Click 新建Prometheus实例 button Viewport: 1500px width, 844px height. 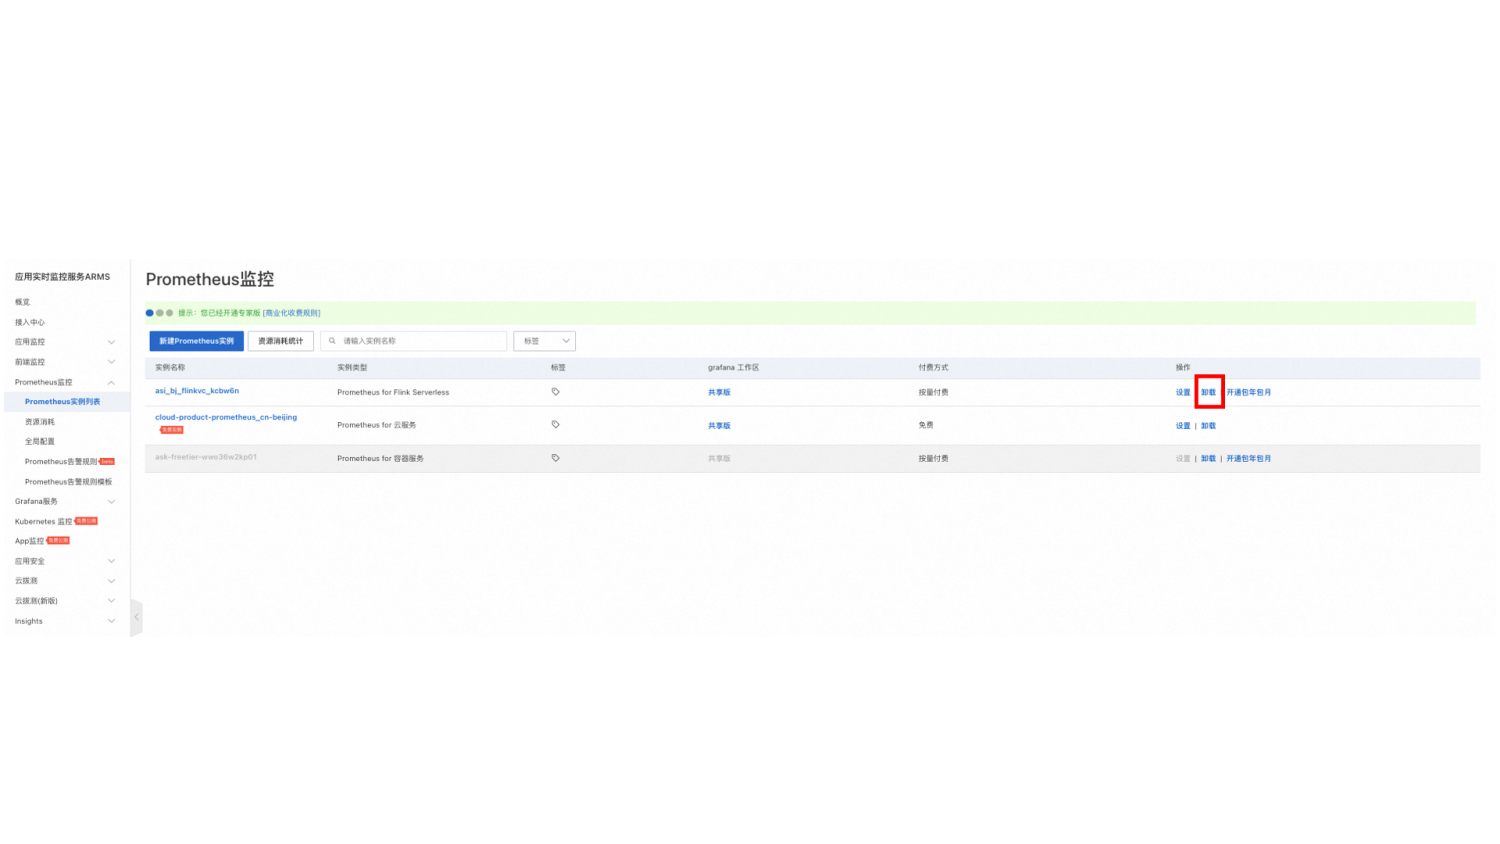tap(197, 341)
